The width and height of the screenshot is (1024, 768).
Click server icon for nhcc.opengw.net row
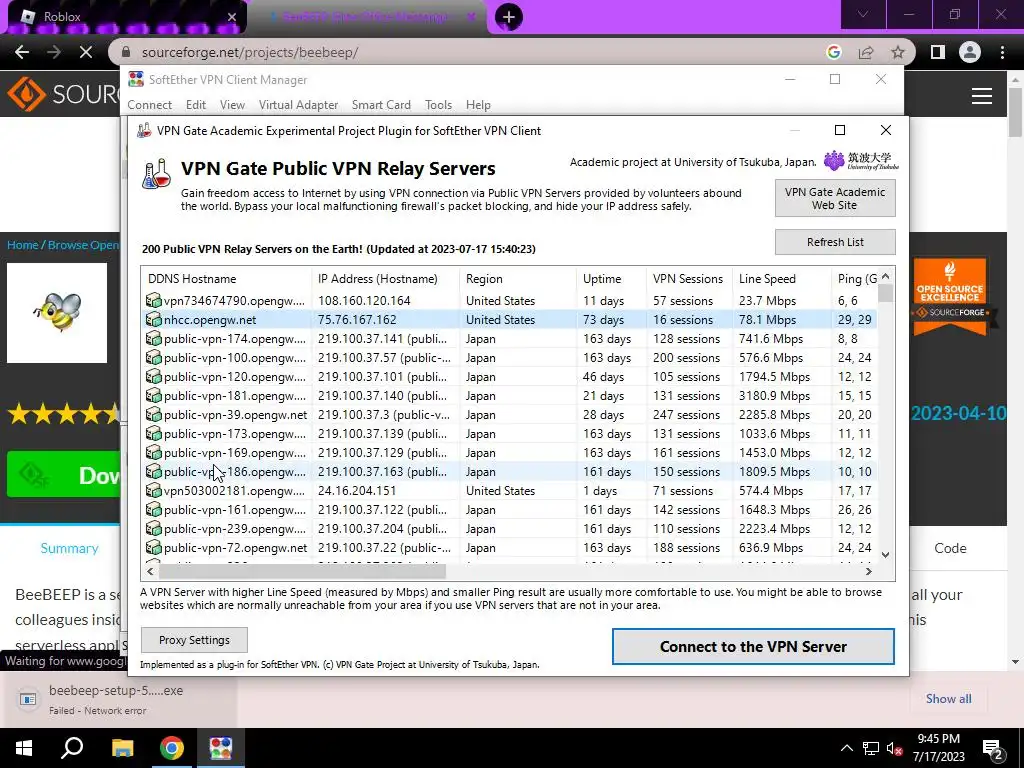pyautogui.click(x=153, y=319)
